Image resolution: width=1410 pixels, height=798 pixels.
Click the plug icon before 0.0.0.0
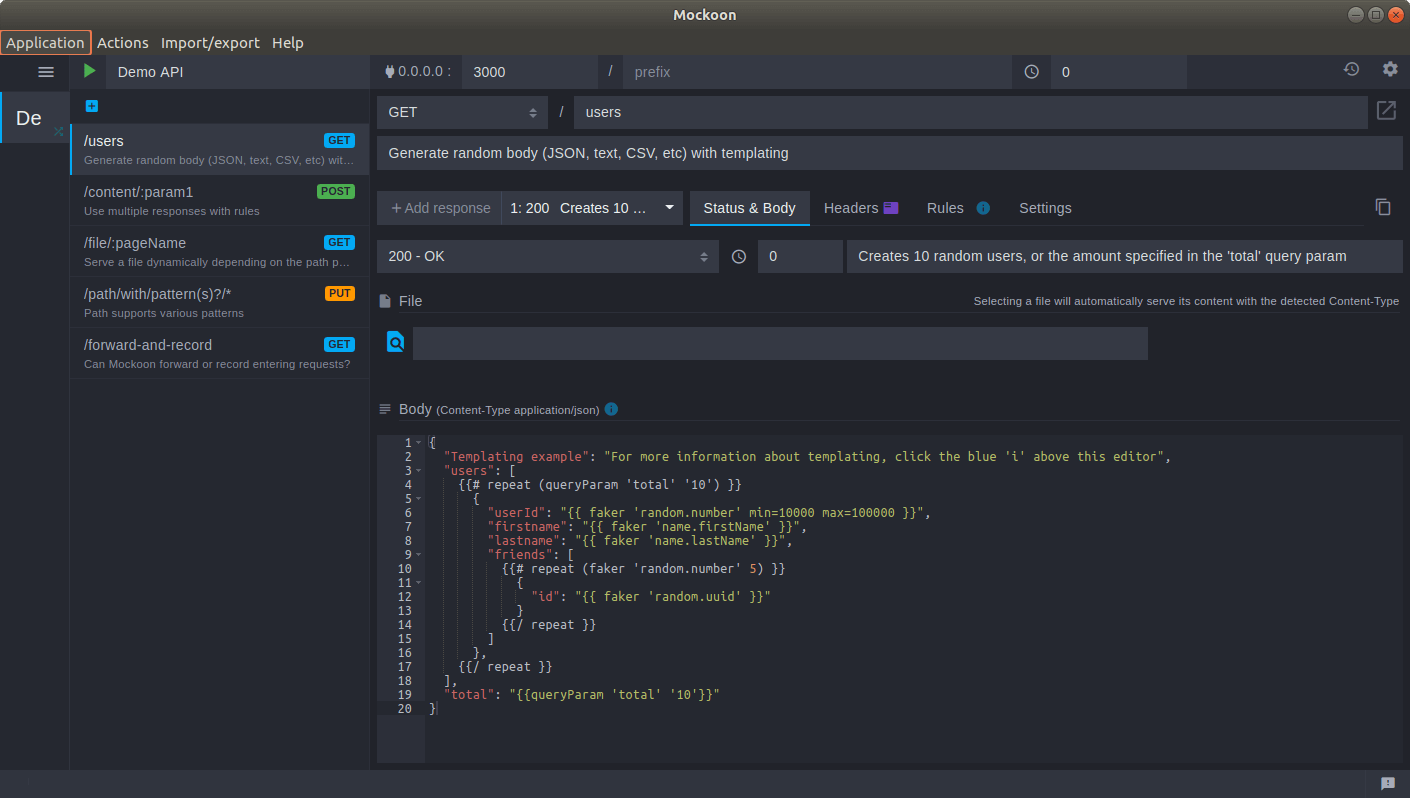[390, 72]
